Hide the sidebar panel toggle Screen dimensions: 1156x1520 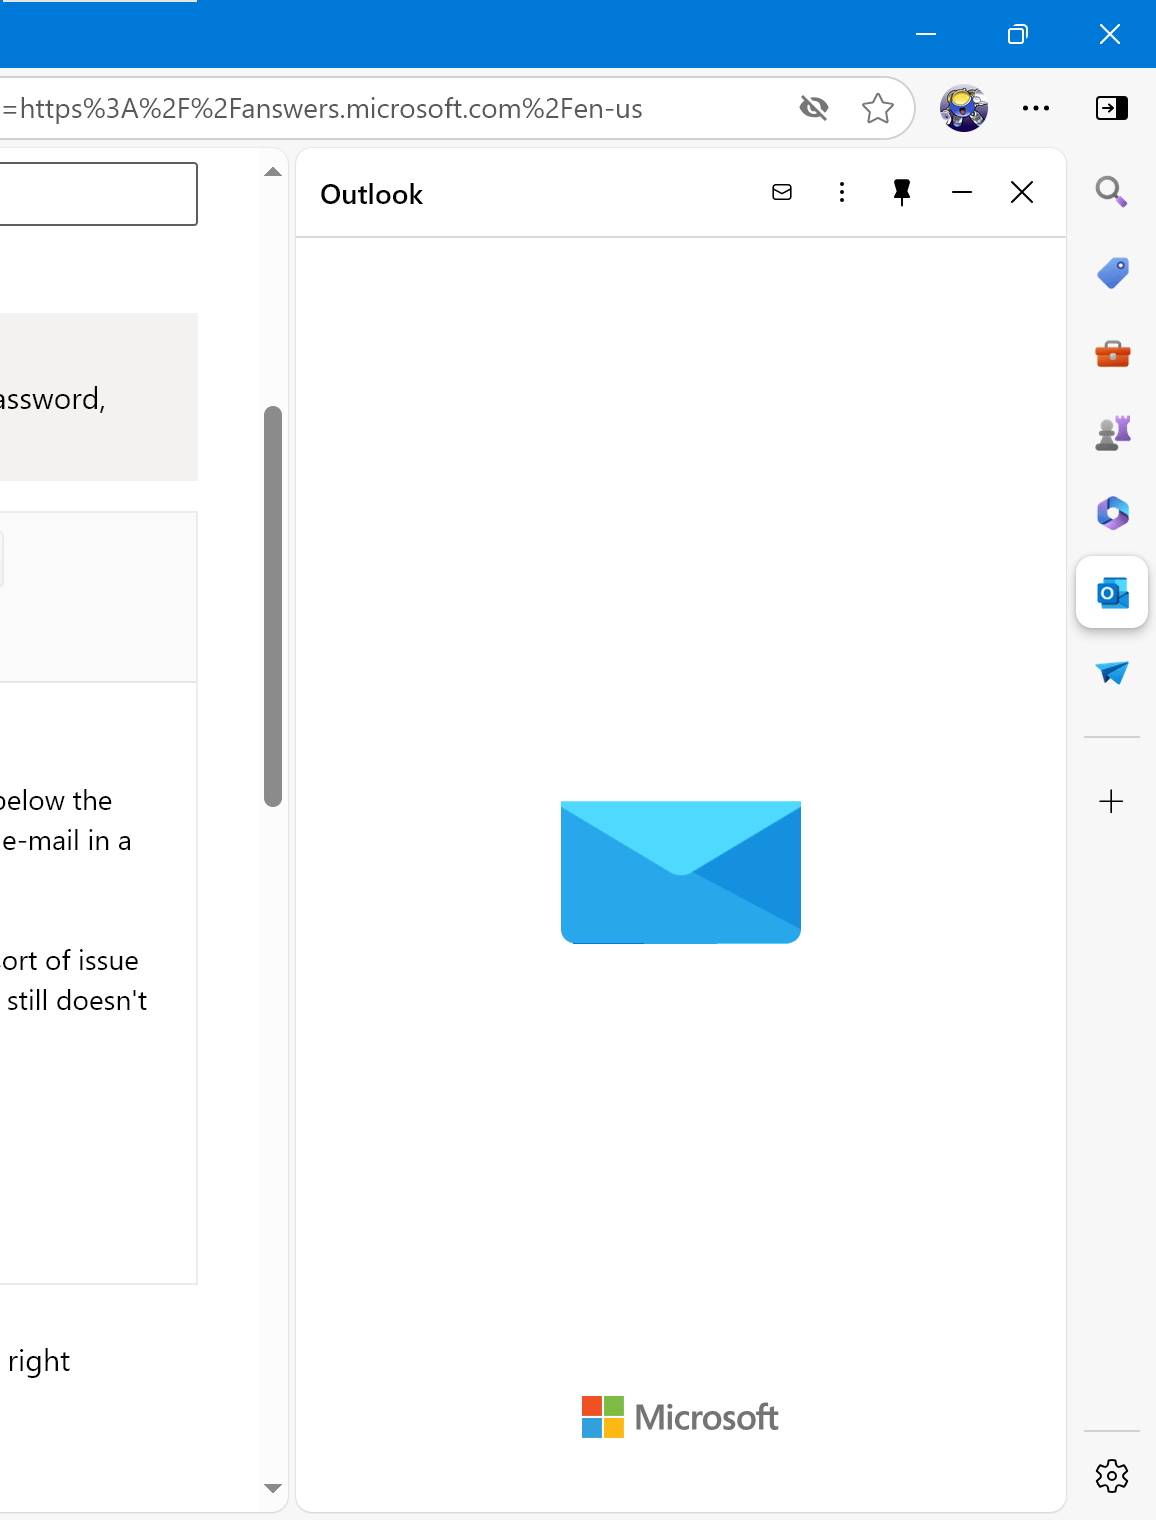1112,108
